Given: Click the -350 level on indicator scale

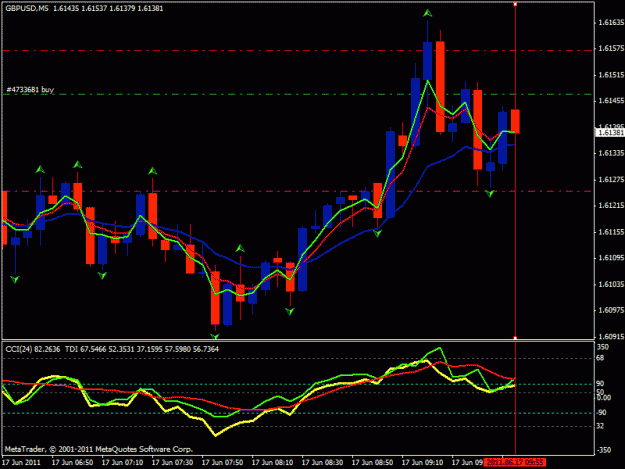Looking at the screenshot, I should click(x=604, y=450).
